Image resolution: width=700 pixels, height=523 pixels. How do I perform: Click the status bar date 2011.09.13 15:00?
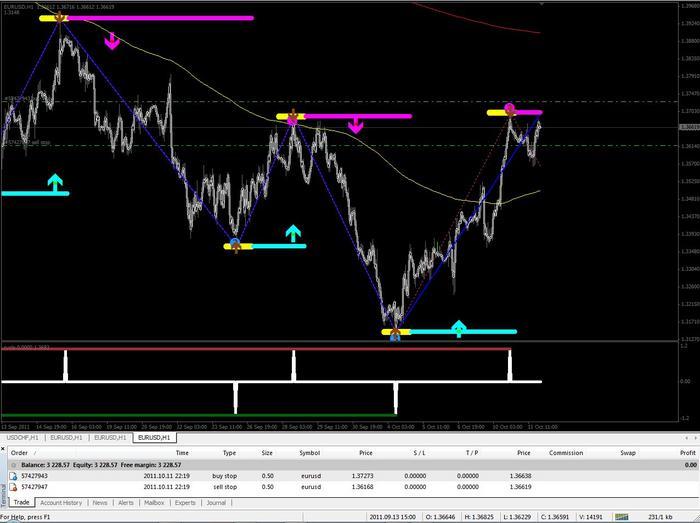[x=392, y=517]
